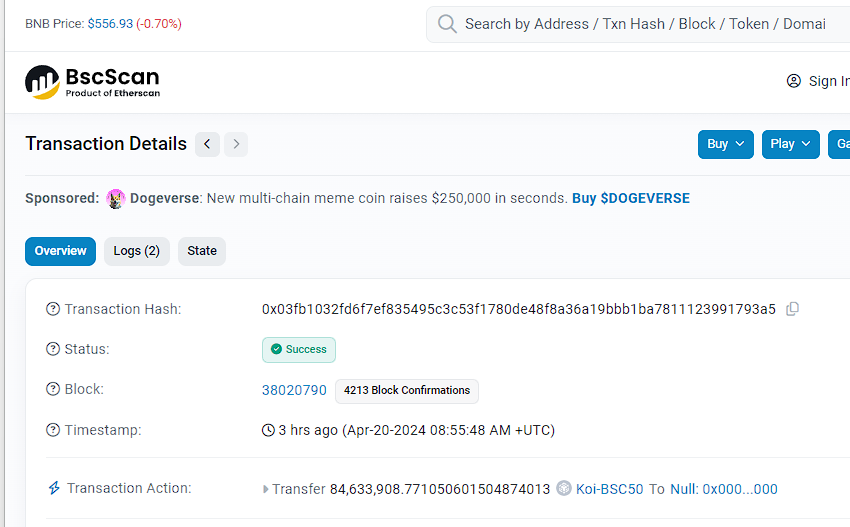850x527 pixels.
Task: Switch to the Logs (2) tab
Action: coord(137,251)
